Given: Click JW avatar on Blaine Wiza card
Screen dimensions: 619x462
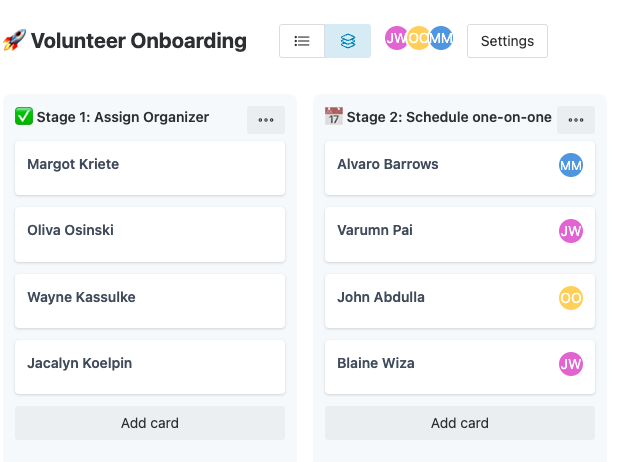Looking at the screenshot, I should [571, 364].
